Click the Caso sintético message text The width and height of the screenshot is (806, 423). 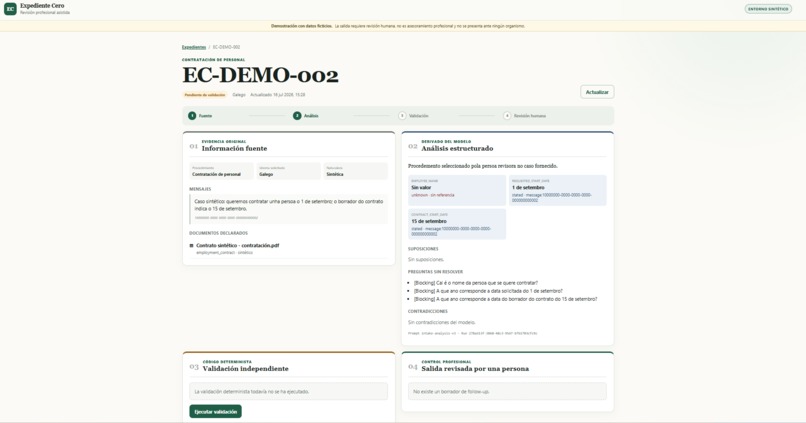(288, 205)
